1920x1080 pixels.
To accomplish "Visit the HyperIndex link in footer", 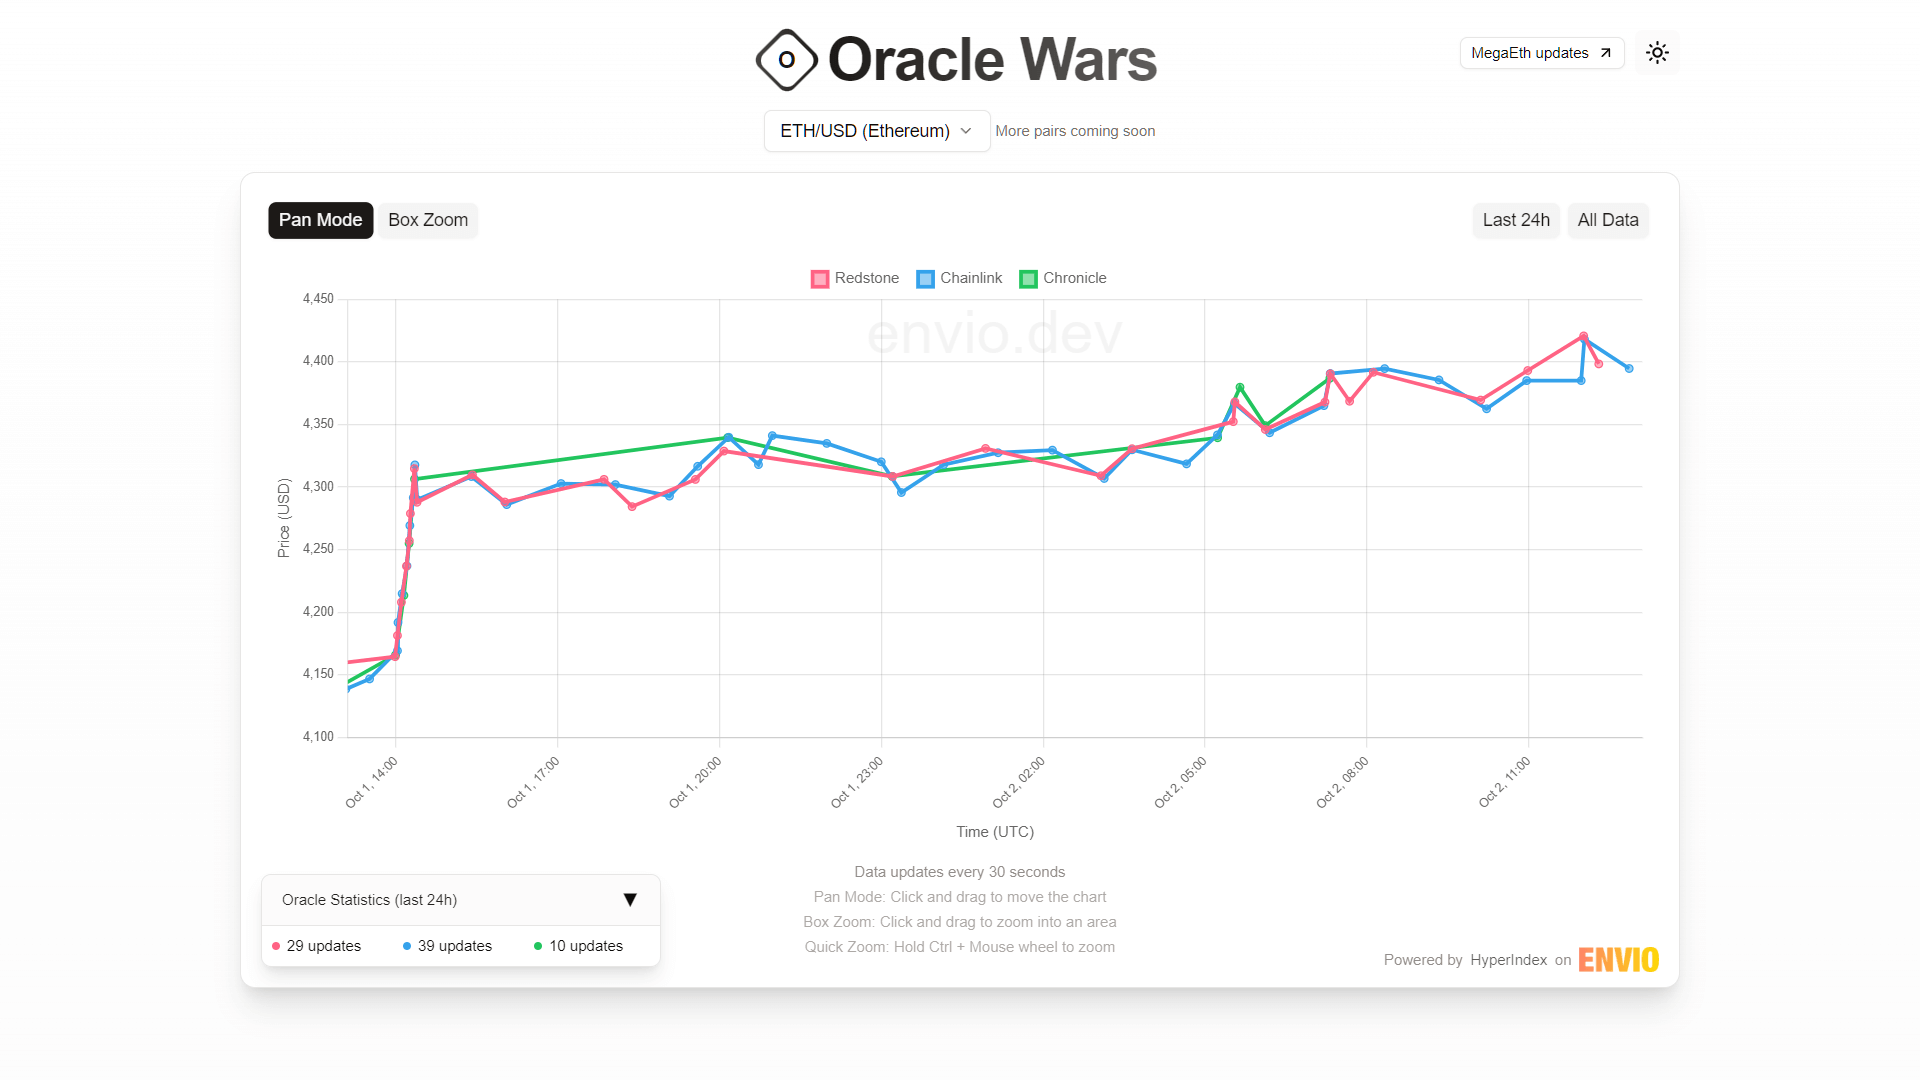I will pyautogui.click(x=1509, y=959).
